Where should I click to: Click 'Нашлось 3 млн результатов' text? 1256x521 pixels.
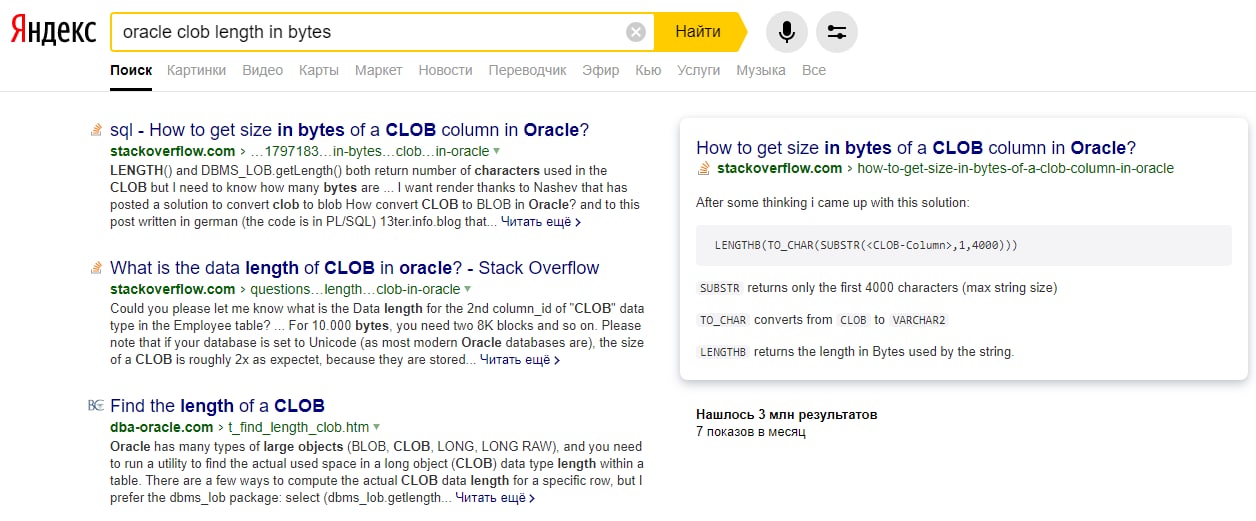click(x=786, y=414)
